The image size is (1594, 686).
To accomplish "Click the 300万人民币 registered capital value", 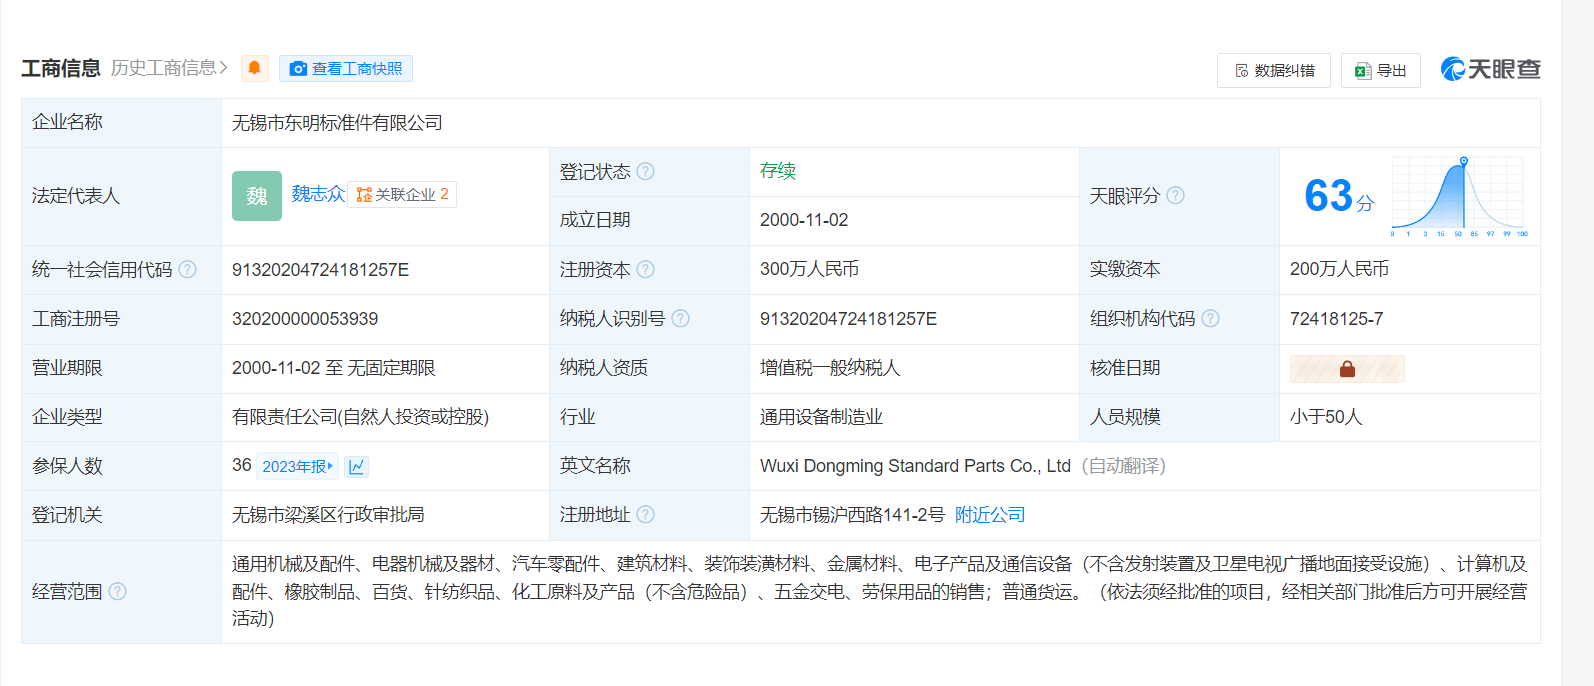I will tap(809, 269).
